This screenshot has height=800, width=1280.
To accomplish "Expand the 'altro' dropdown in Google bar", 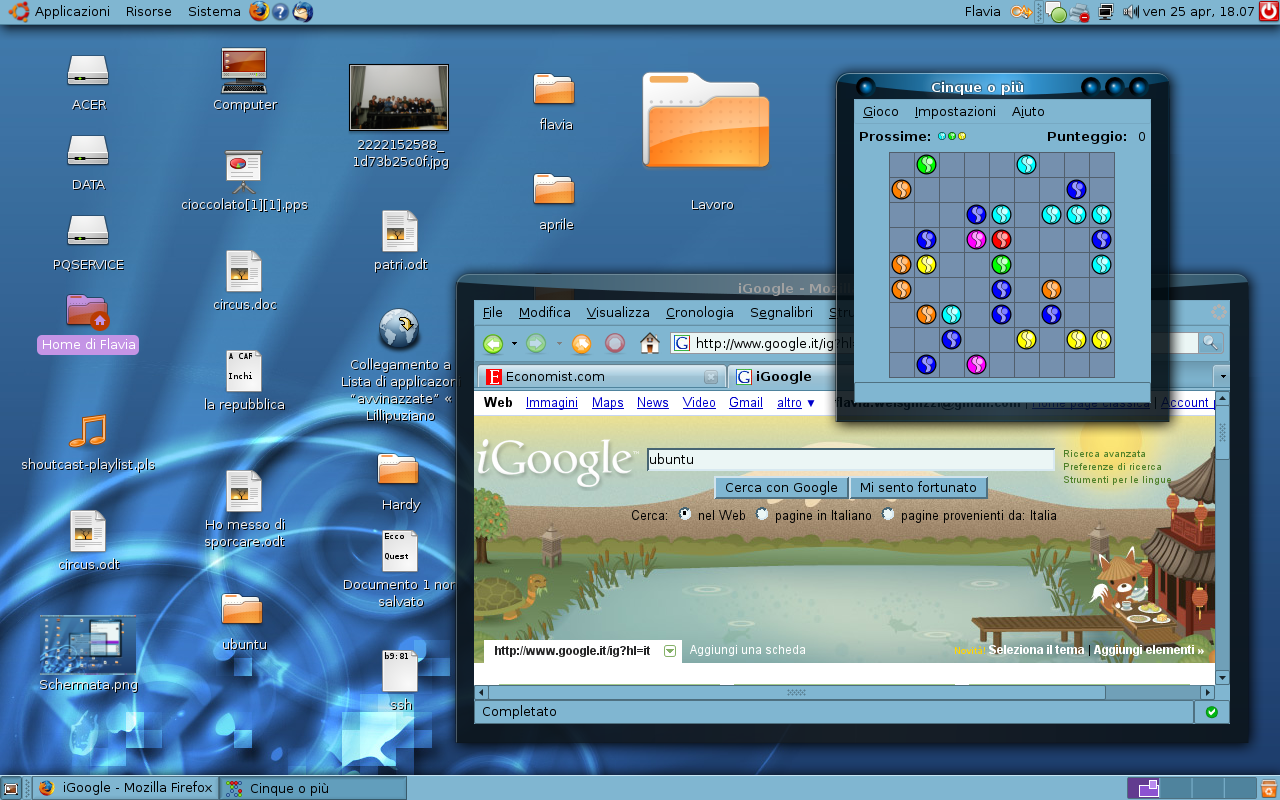I will [796, 403].
